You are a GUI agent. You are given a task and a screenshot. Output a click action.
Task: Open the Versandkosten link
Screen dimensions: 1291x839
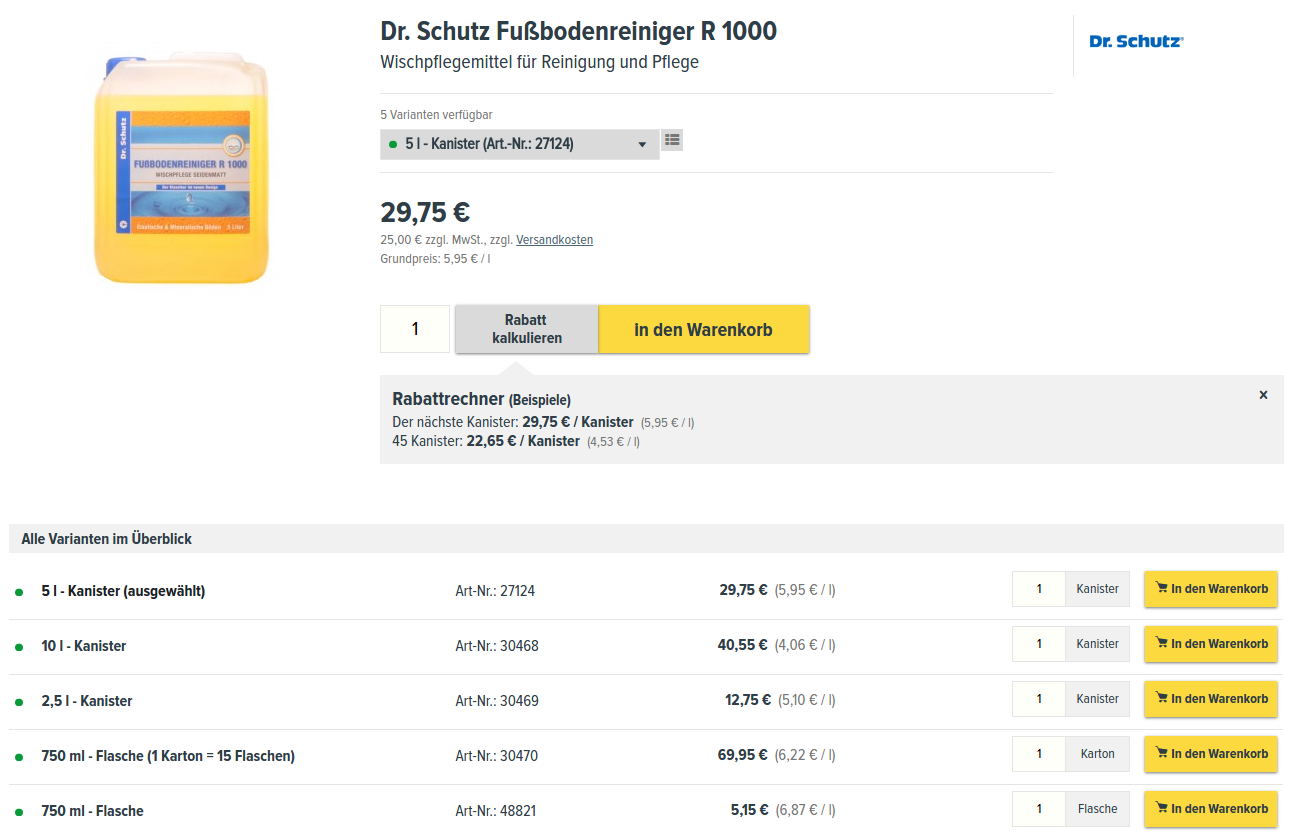point(554,240)
